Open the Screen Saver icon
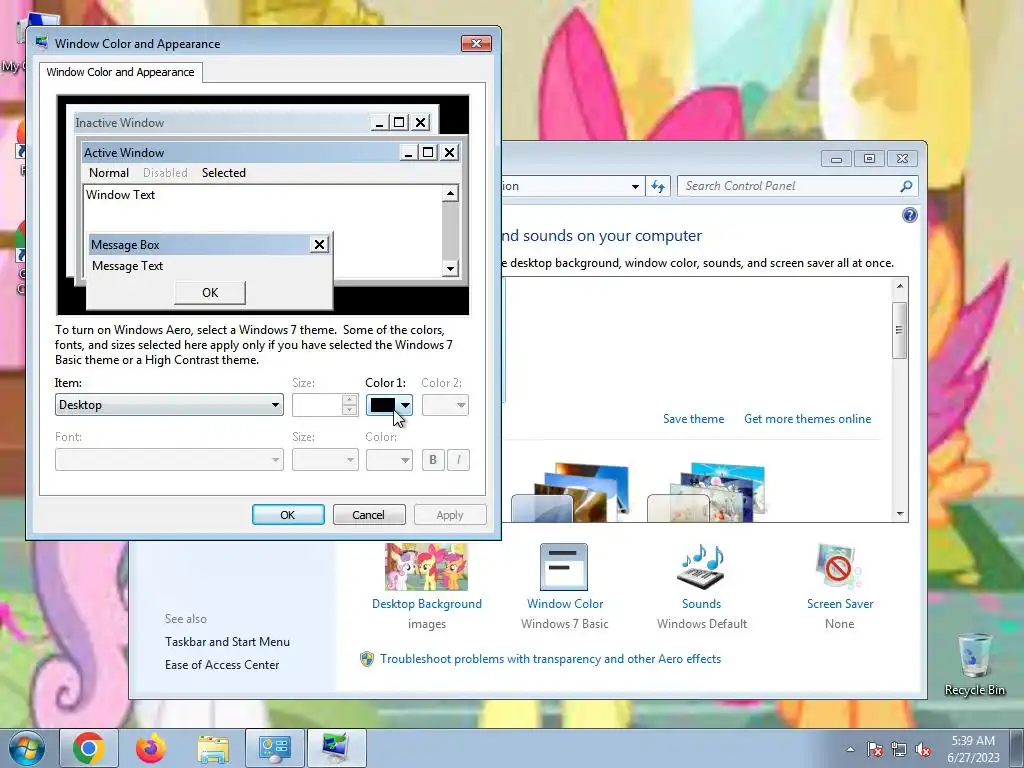 click(x=839, y=567)
